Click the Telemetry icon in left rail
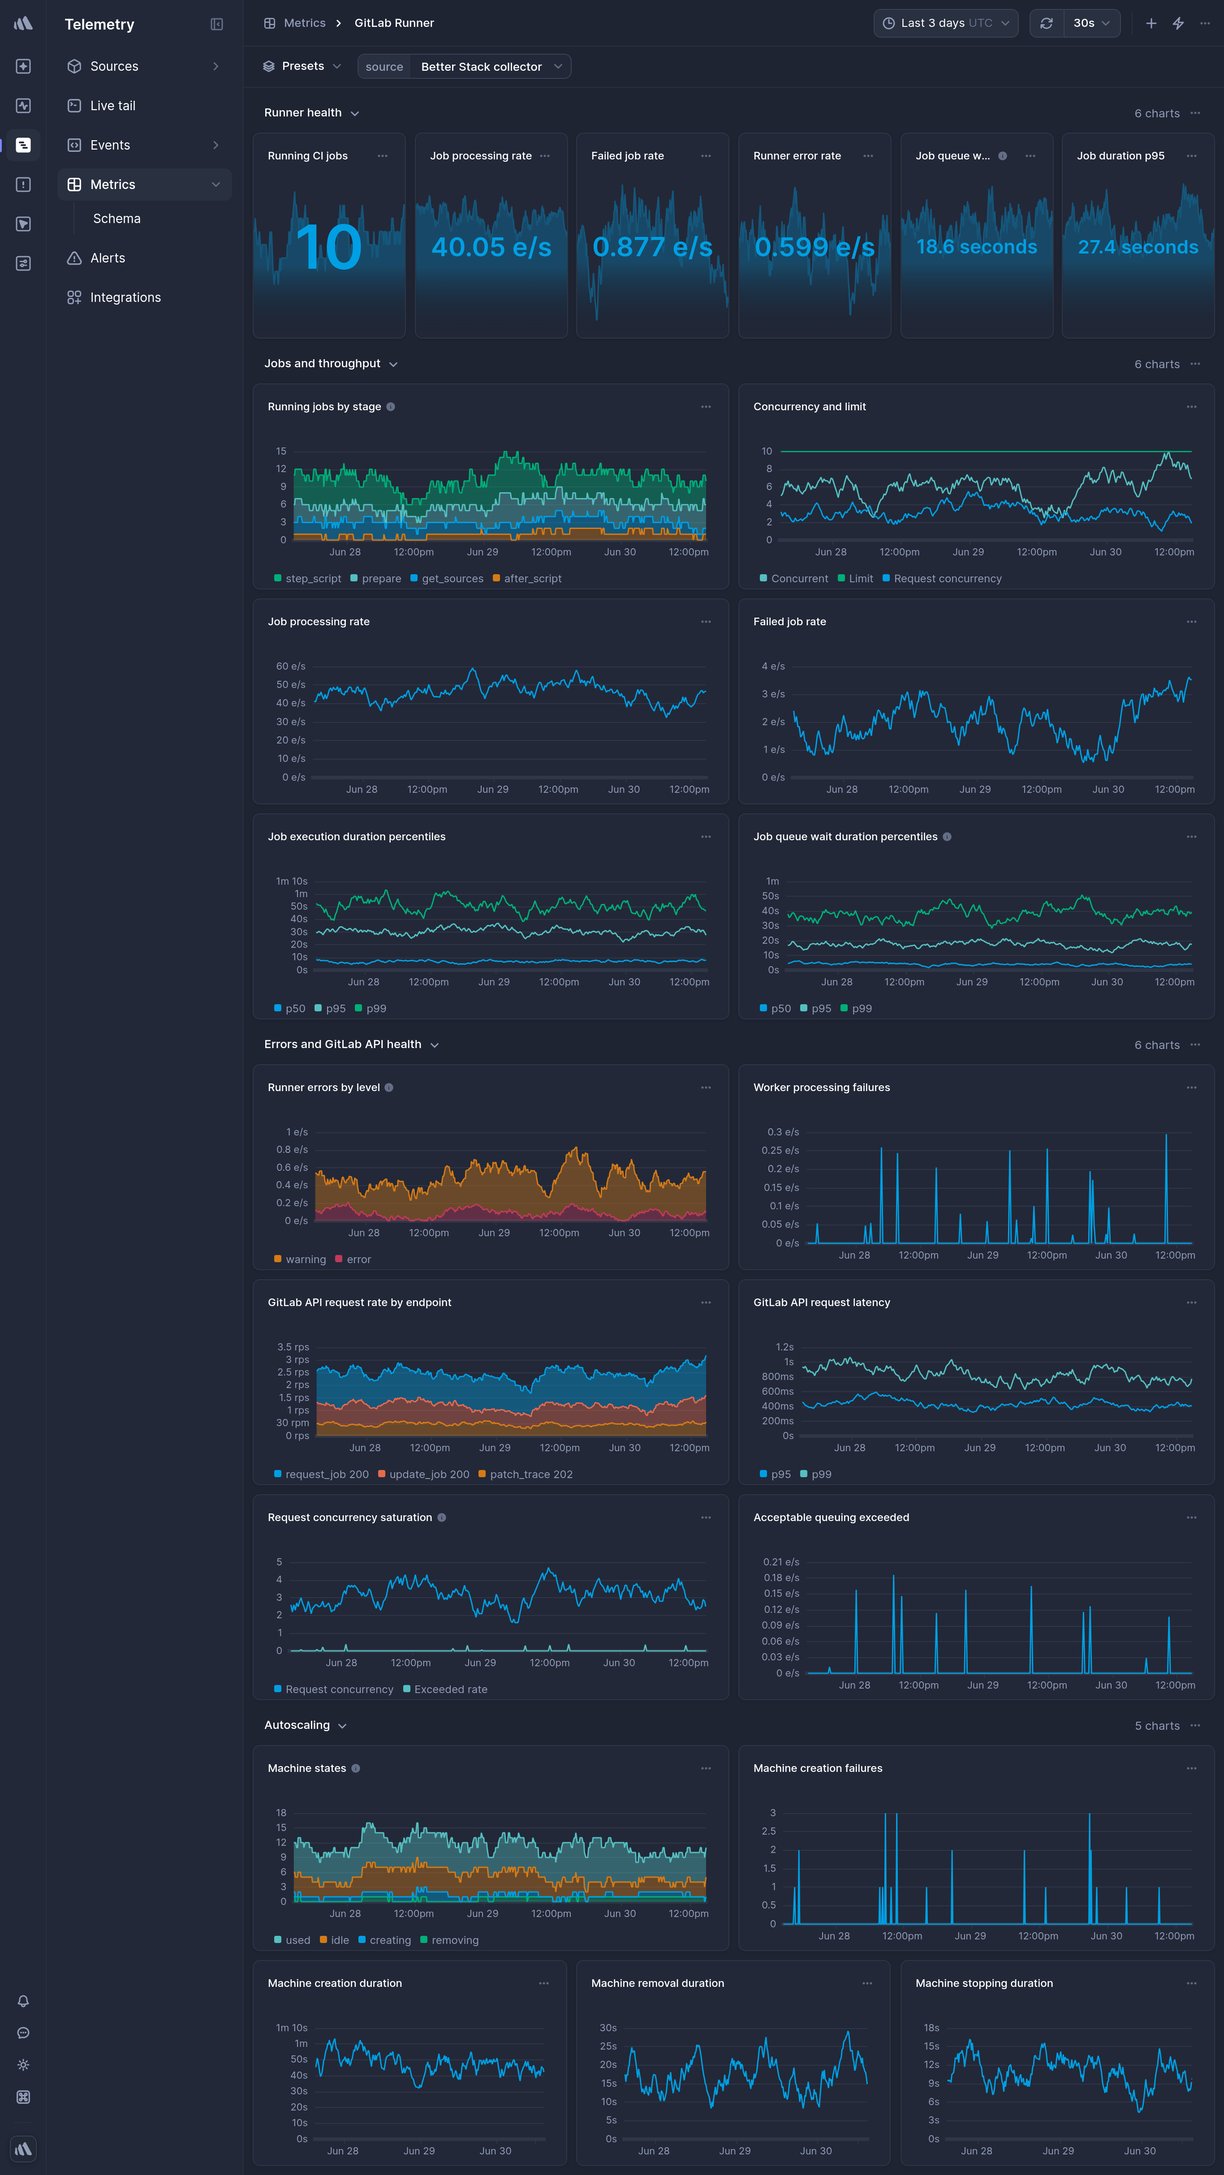Viewport: 1224px width, 2175px height. 23,145
